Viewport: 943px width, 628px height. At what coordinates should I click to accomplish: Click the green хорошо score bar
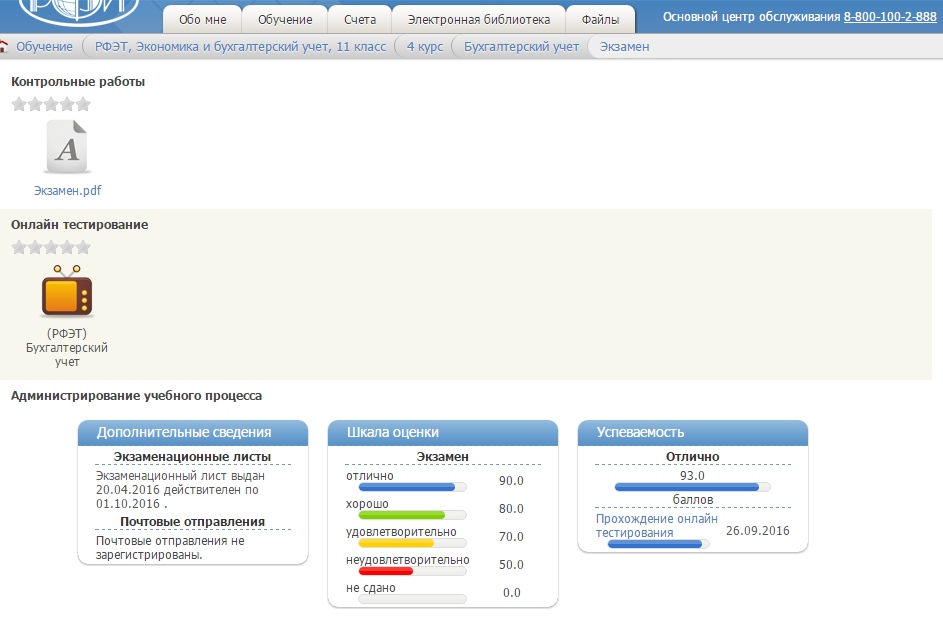(x=402, y=515)
